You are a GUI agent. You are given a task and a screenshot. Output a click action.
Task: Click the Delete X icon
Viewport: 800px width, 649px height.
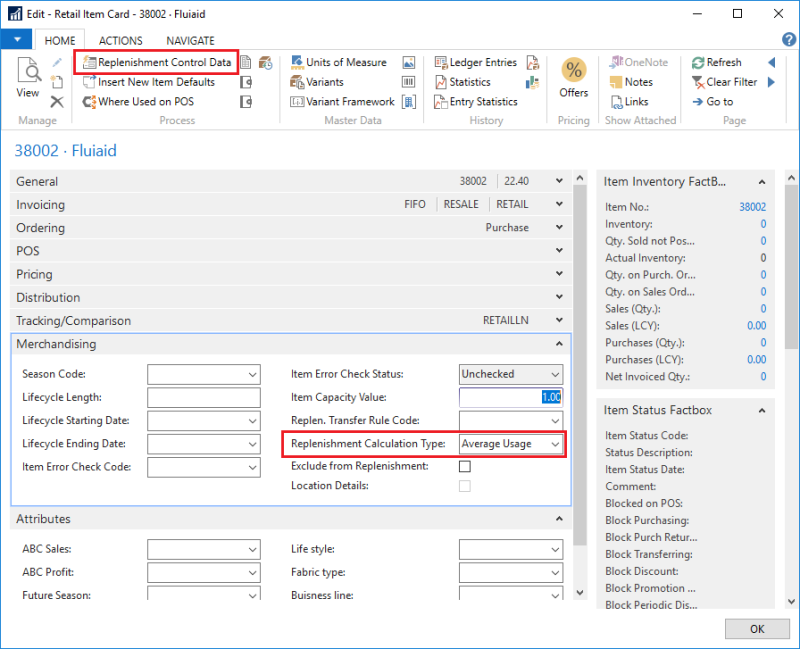tap(57, 102)
